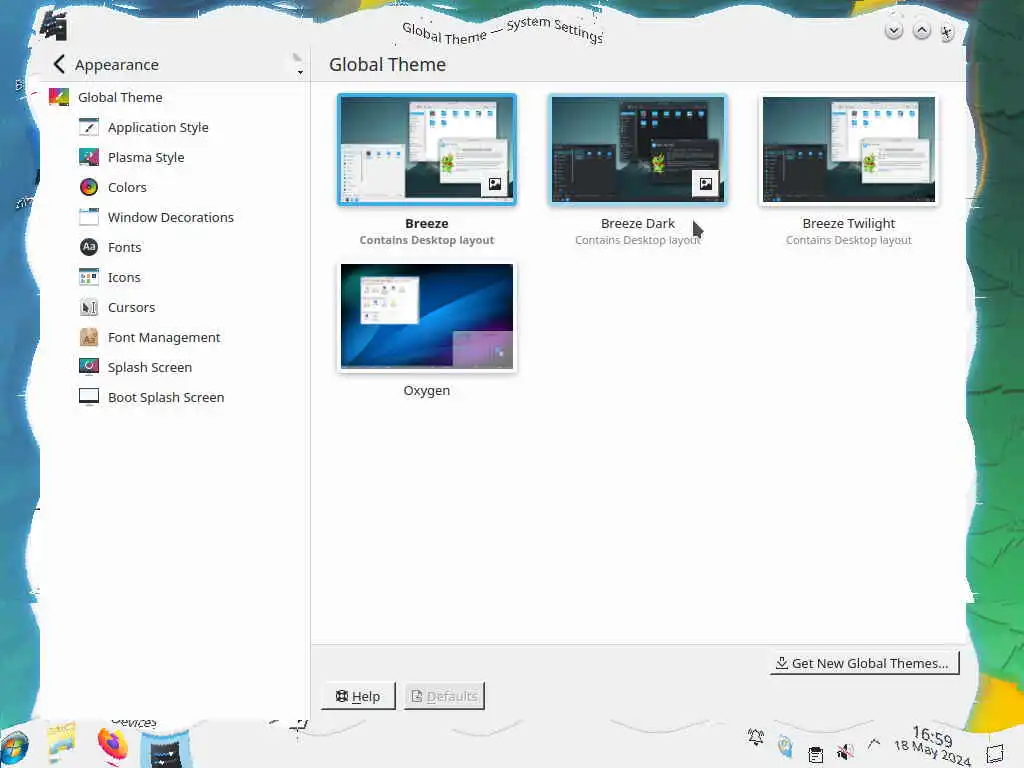This screenshot has height=768, width=1024.
Task: Click the Splash Screen icon
Action: tap(89, 367)
